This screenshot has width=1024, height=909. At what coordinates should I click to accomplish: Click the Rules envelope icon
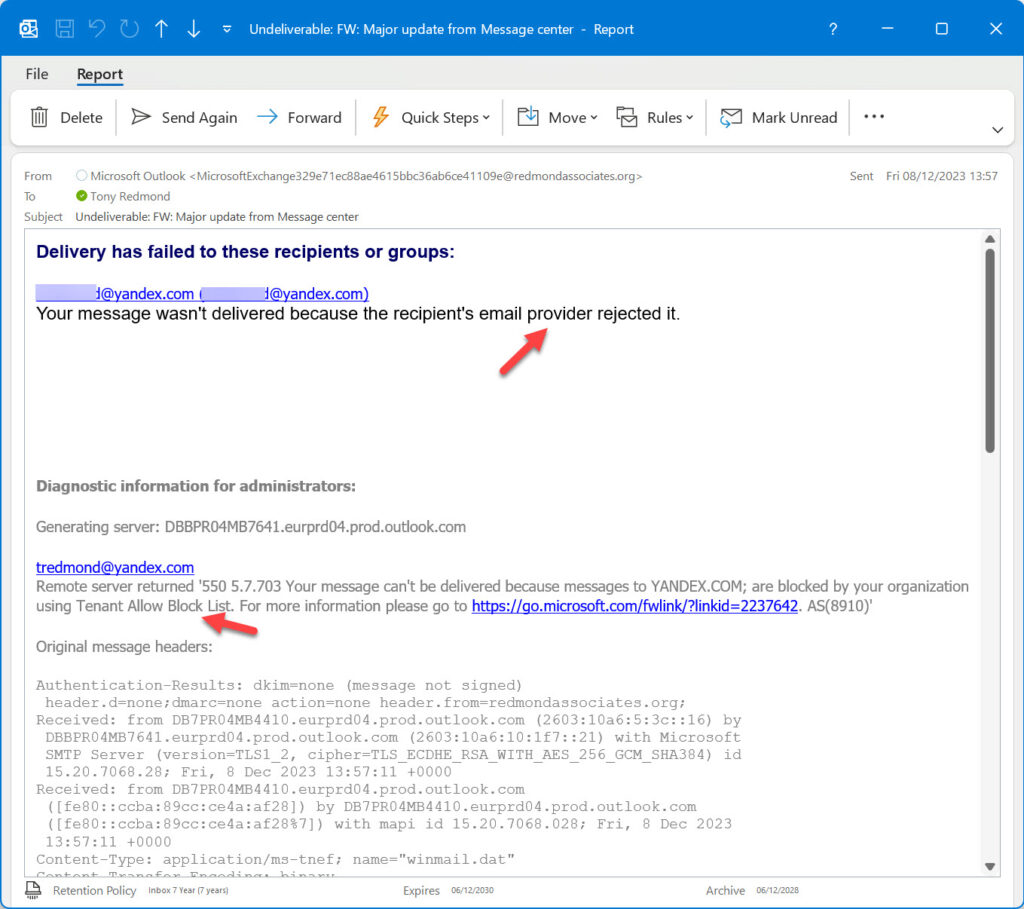coord(626,117)
